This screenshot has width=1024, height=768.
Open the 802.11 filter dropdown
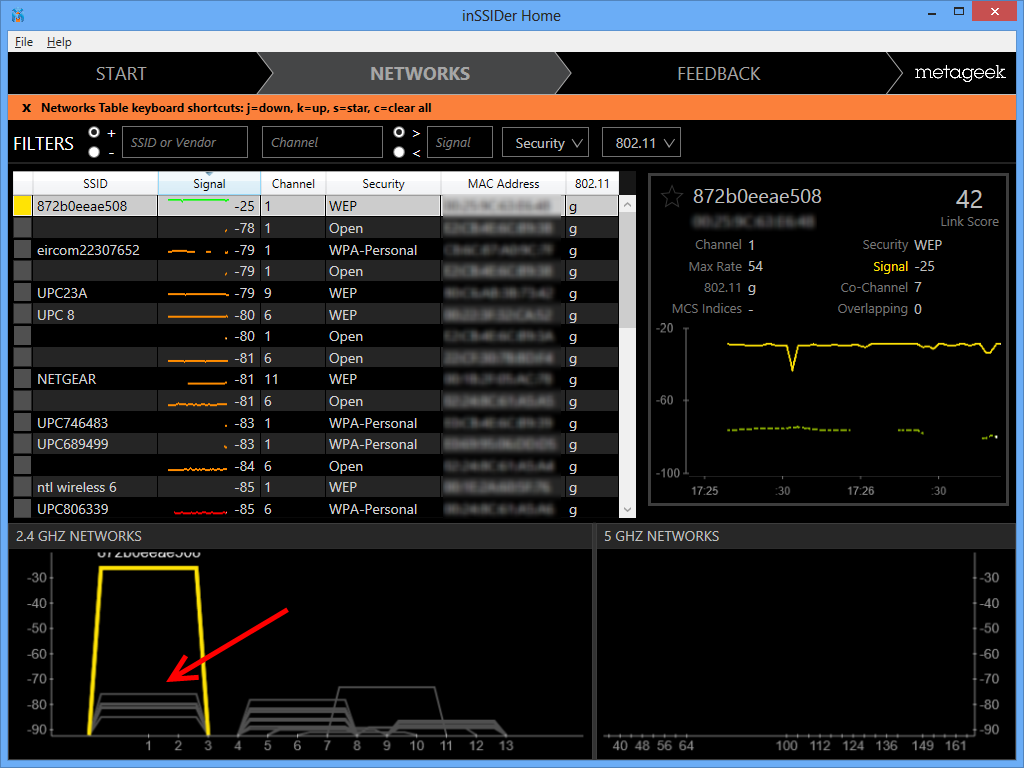click(x=641, y=142)
